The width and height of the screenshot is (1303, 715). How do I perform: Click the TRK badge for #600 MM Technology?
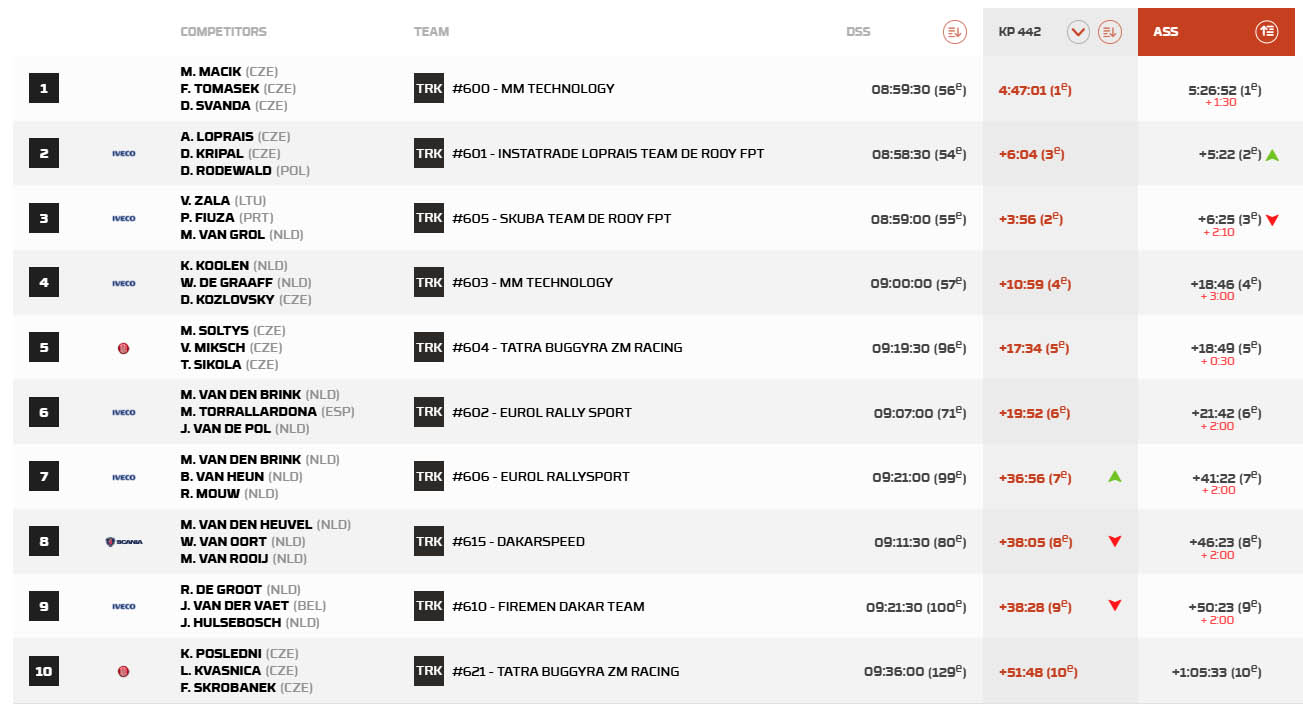click(429, 88)
